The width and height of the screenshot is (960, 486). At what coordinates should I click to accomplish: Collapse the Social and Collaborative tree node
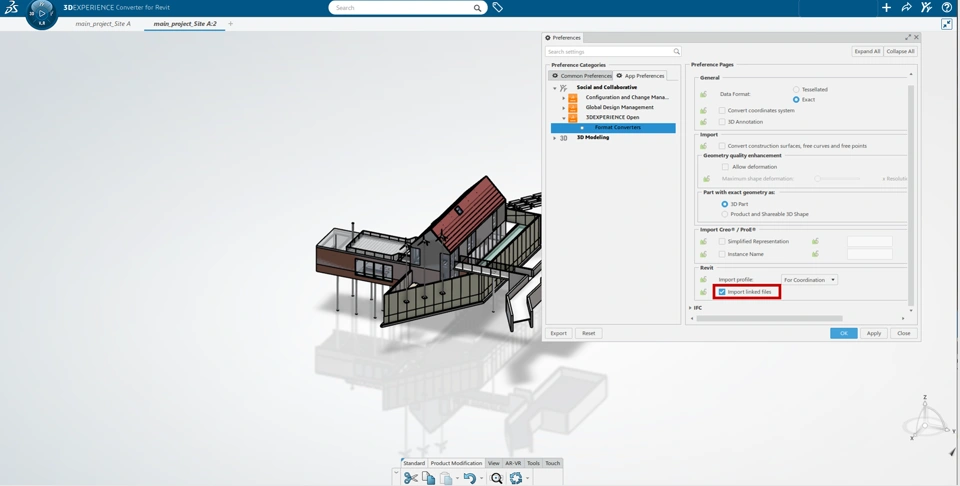[x=555, y=88]
